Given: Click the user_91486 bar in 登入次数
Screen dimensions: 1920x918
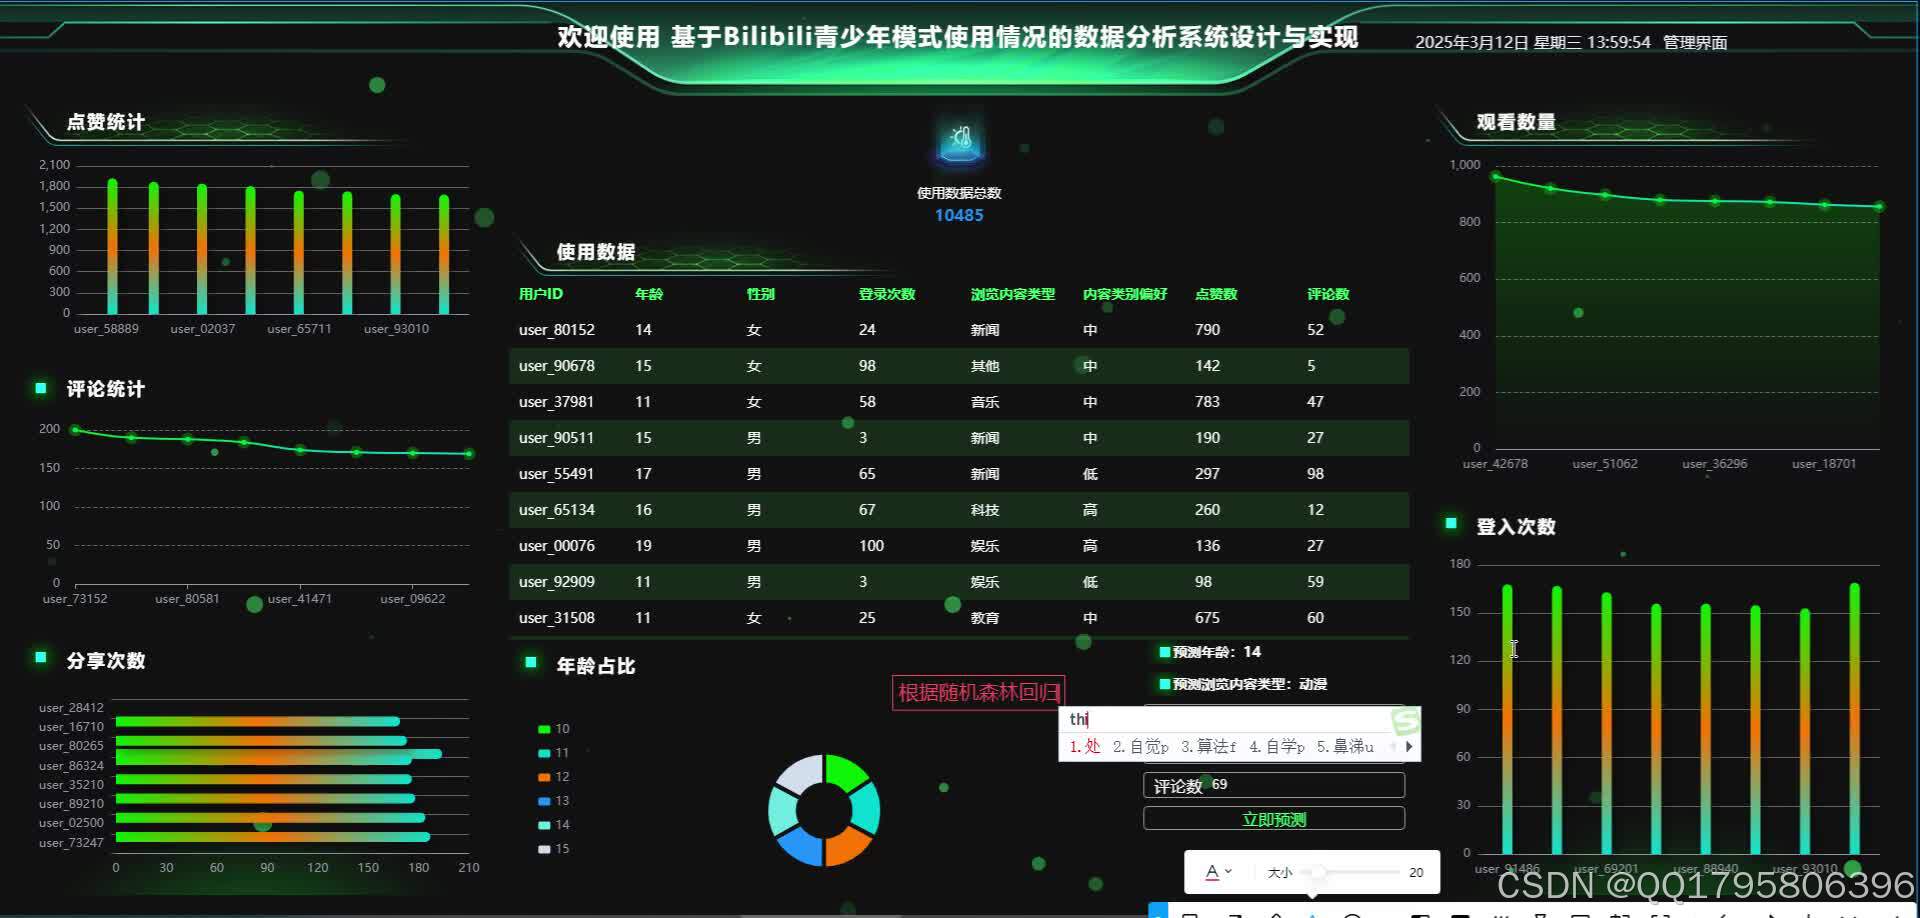Looking at the screenshot, I should tap(1507, 719).
